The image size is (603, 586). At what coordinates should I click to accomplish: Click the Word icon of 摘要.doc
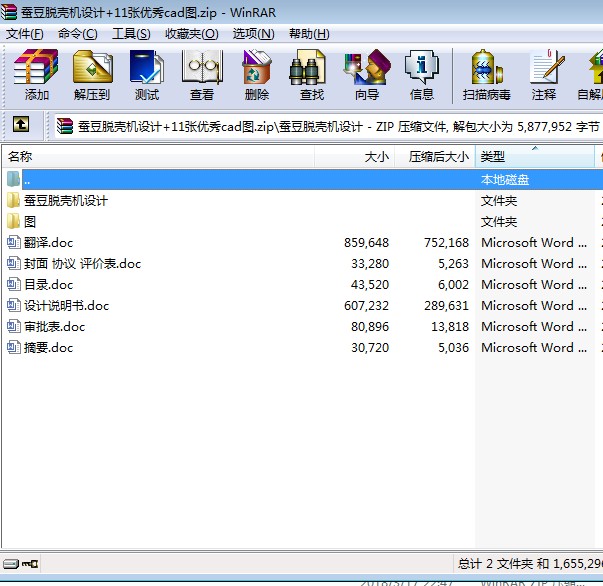click(x=14, y=348)
